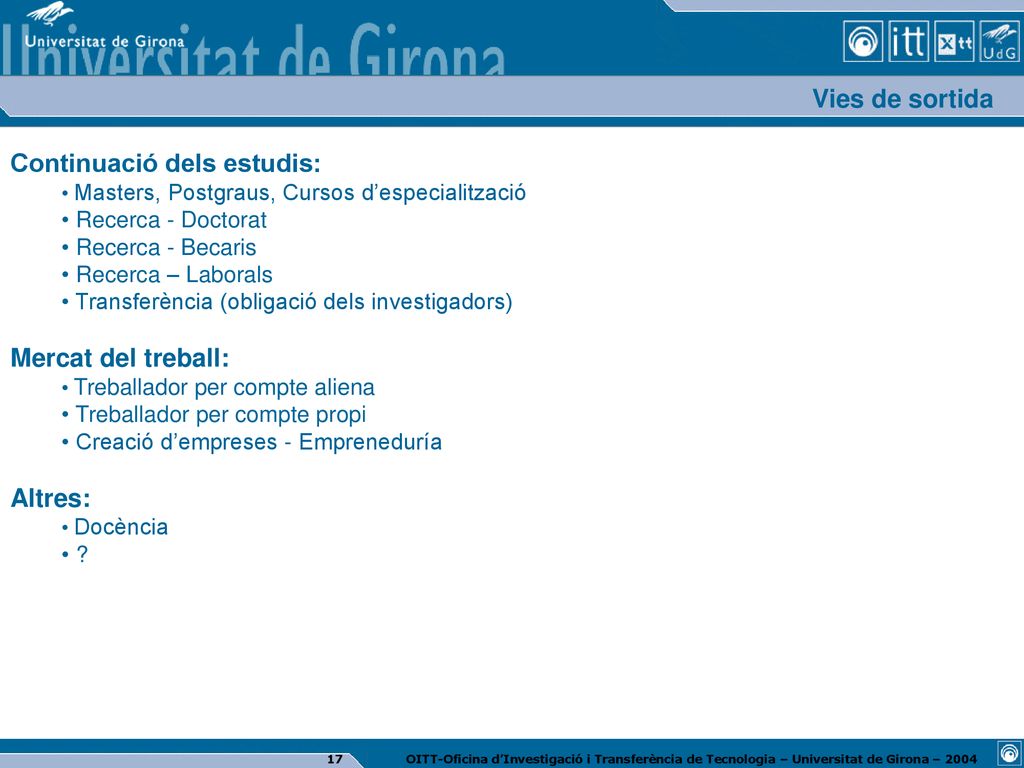Viewport: 1024px width, 768px height.
Task: Select the 'Recerca - Doctorat' bullet
Action: click(165, 220)
